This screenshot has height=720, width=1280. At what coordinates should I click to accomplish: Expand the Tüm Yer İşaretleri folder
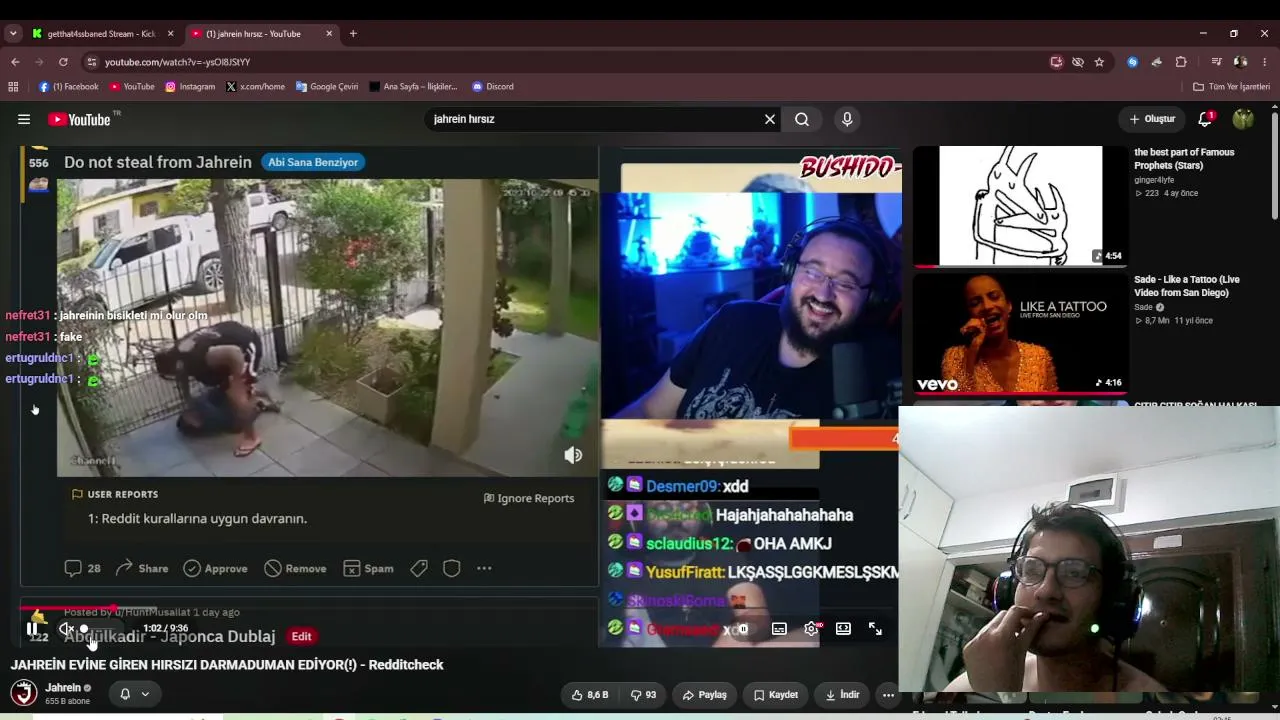[x=1231, y=87]
